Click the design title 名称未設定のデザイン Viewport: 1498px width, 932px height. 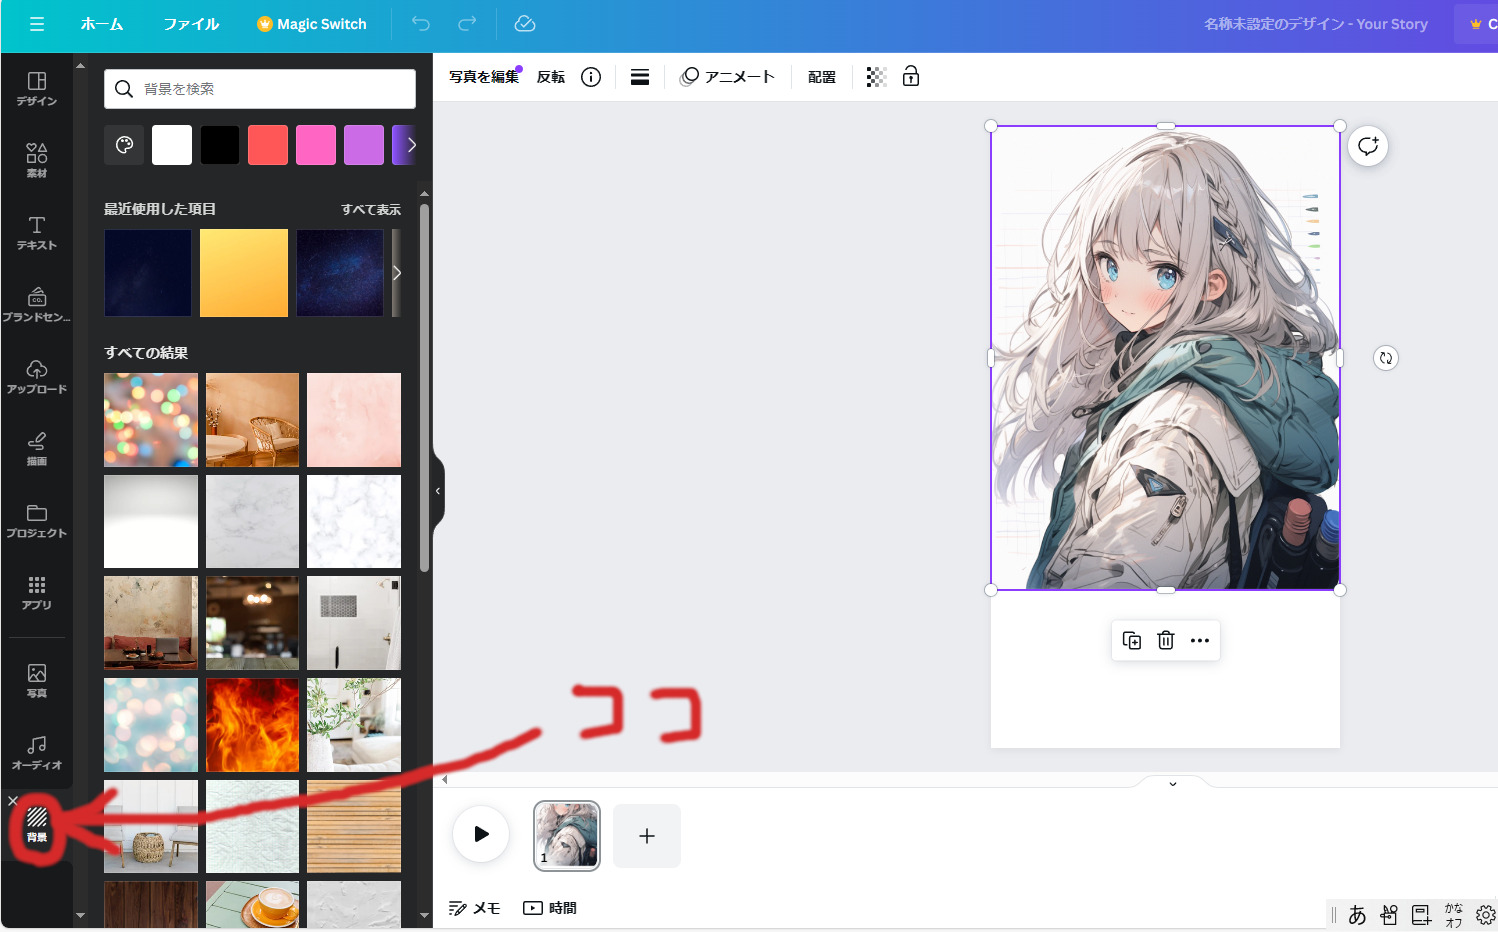[1273, 24]
